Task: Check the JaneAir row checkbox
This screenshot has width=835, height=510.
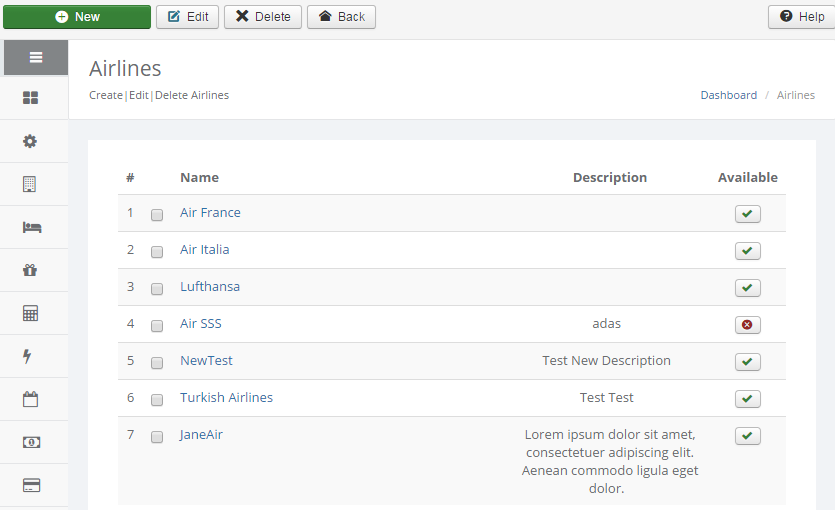Action: pos(157,437)
